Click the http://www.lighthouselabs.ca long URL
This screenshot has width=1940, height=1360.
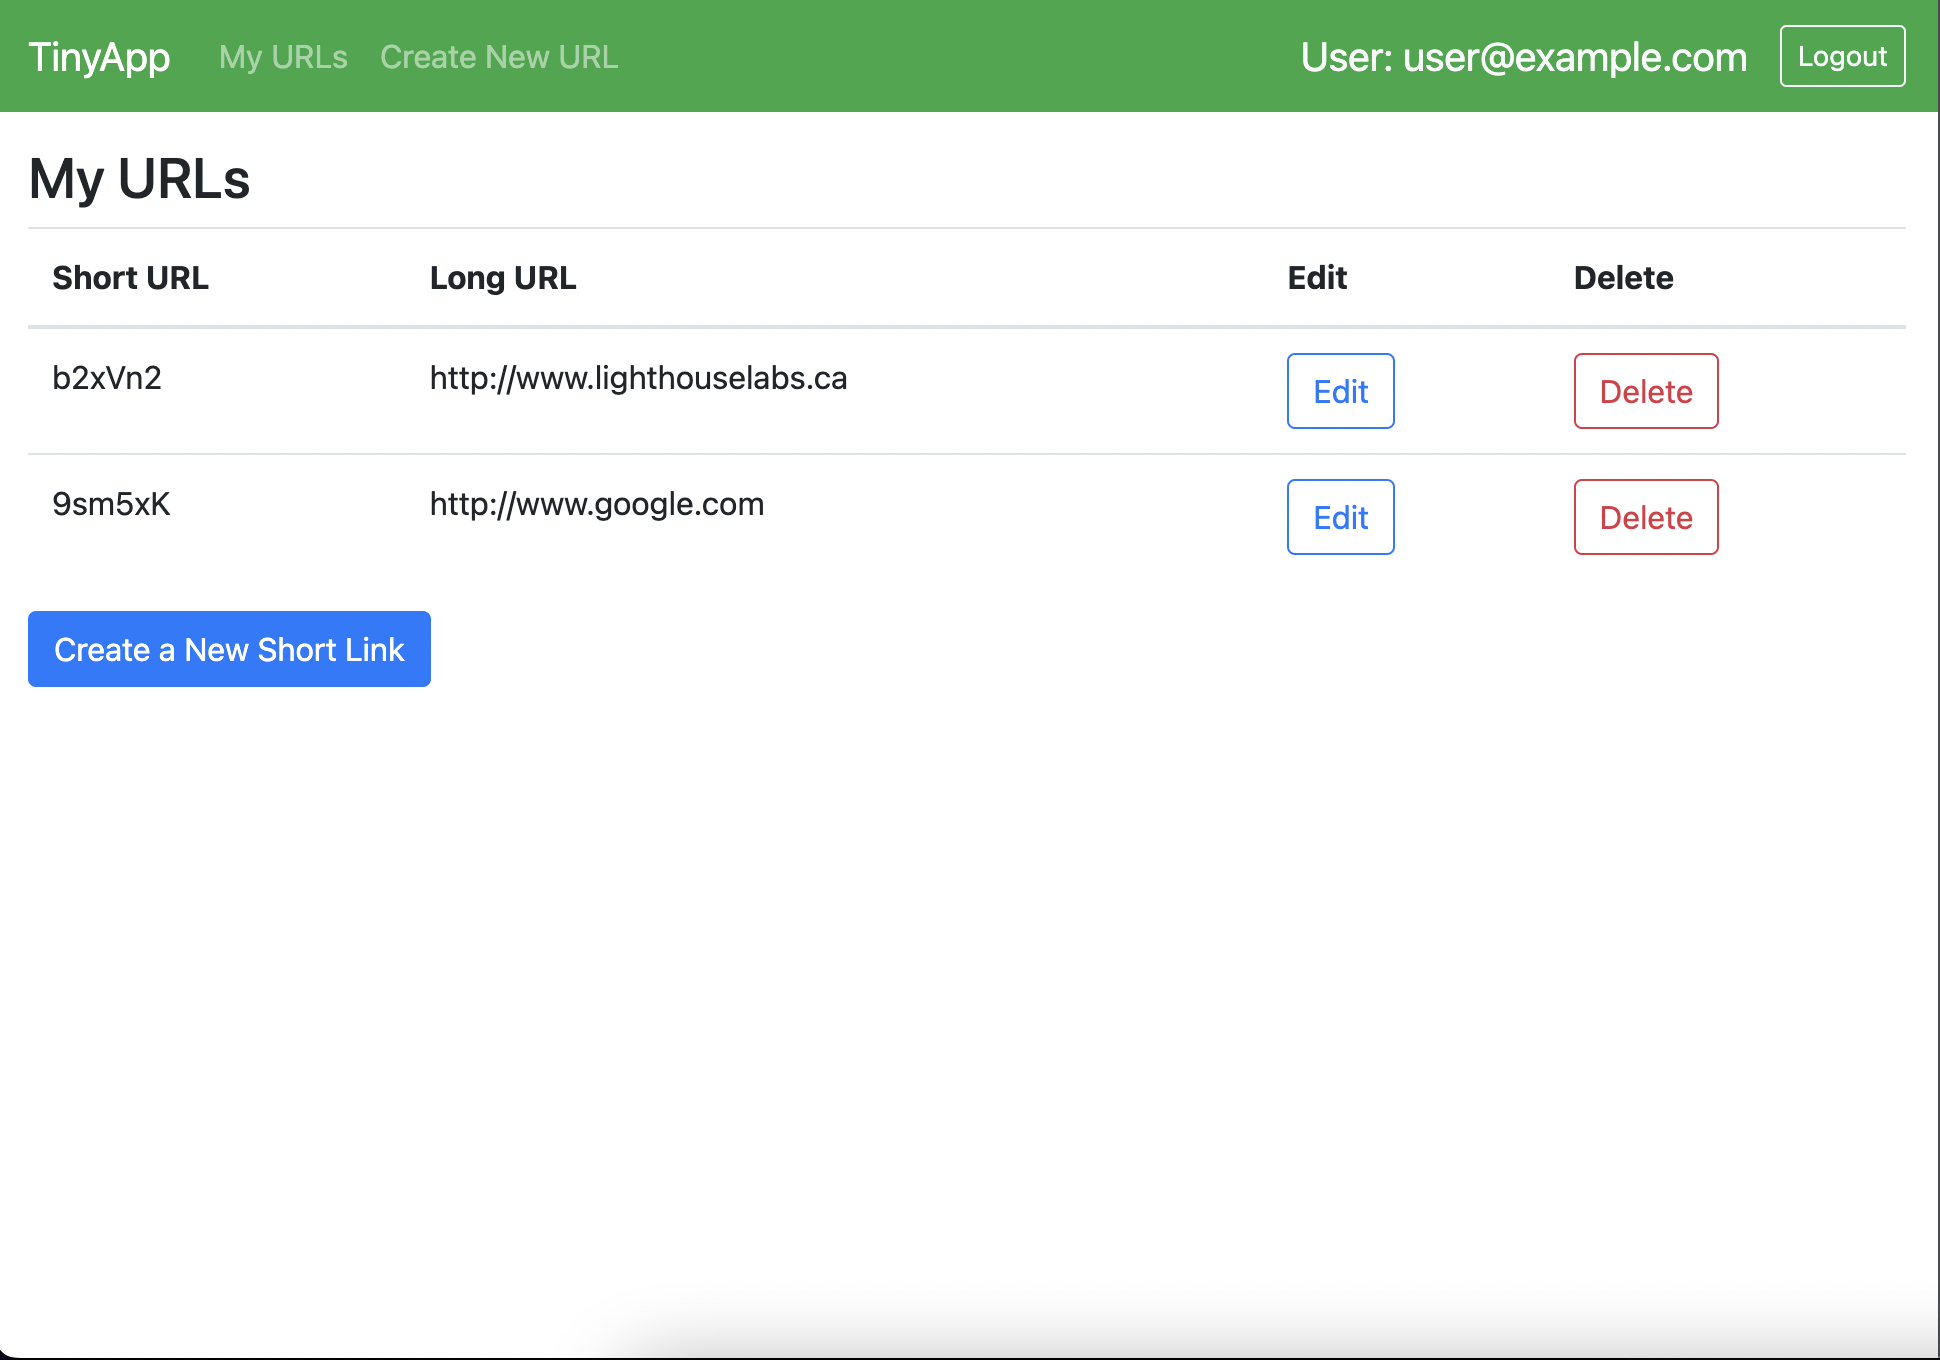tap(638, 378)
